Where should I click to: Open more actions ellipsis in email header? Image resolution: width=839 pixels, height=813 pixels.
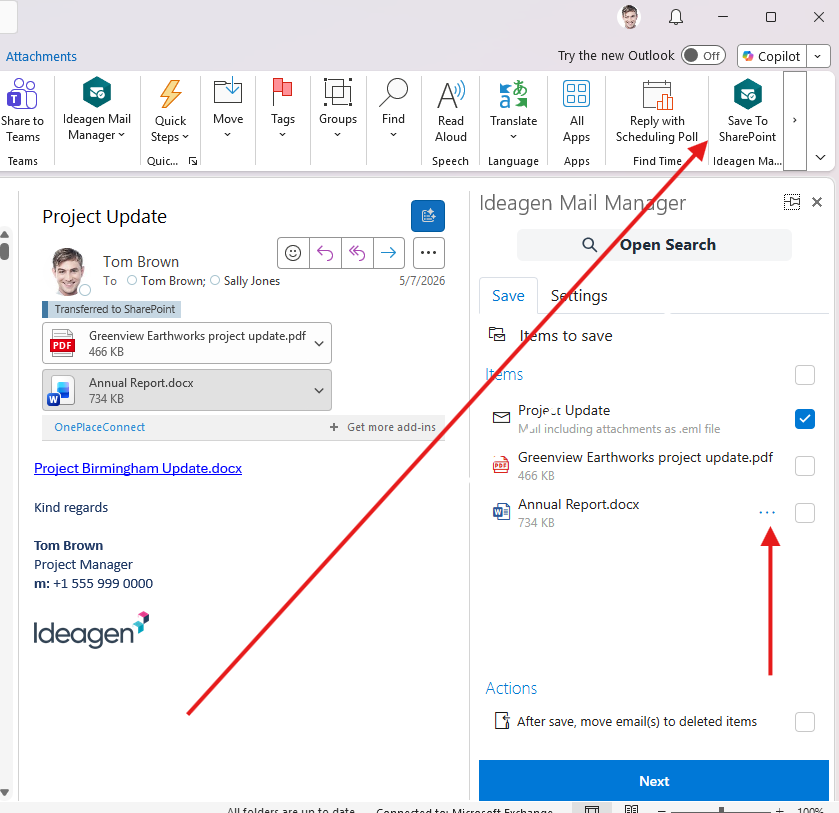tap(429, 253)
